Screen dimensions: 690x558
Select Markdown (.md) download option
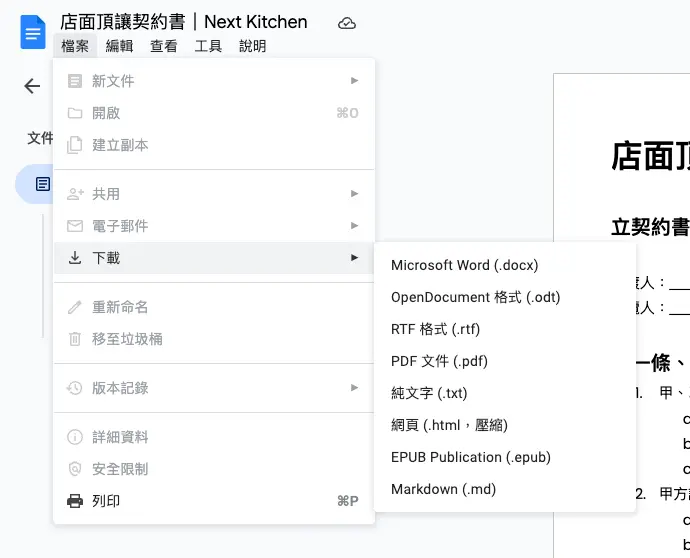click(x=443, y=489)
